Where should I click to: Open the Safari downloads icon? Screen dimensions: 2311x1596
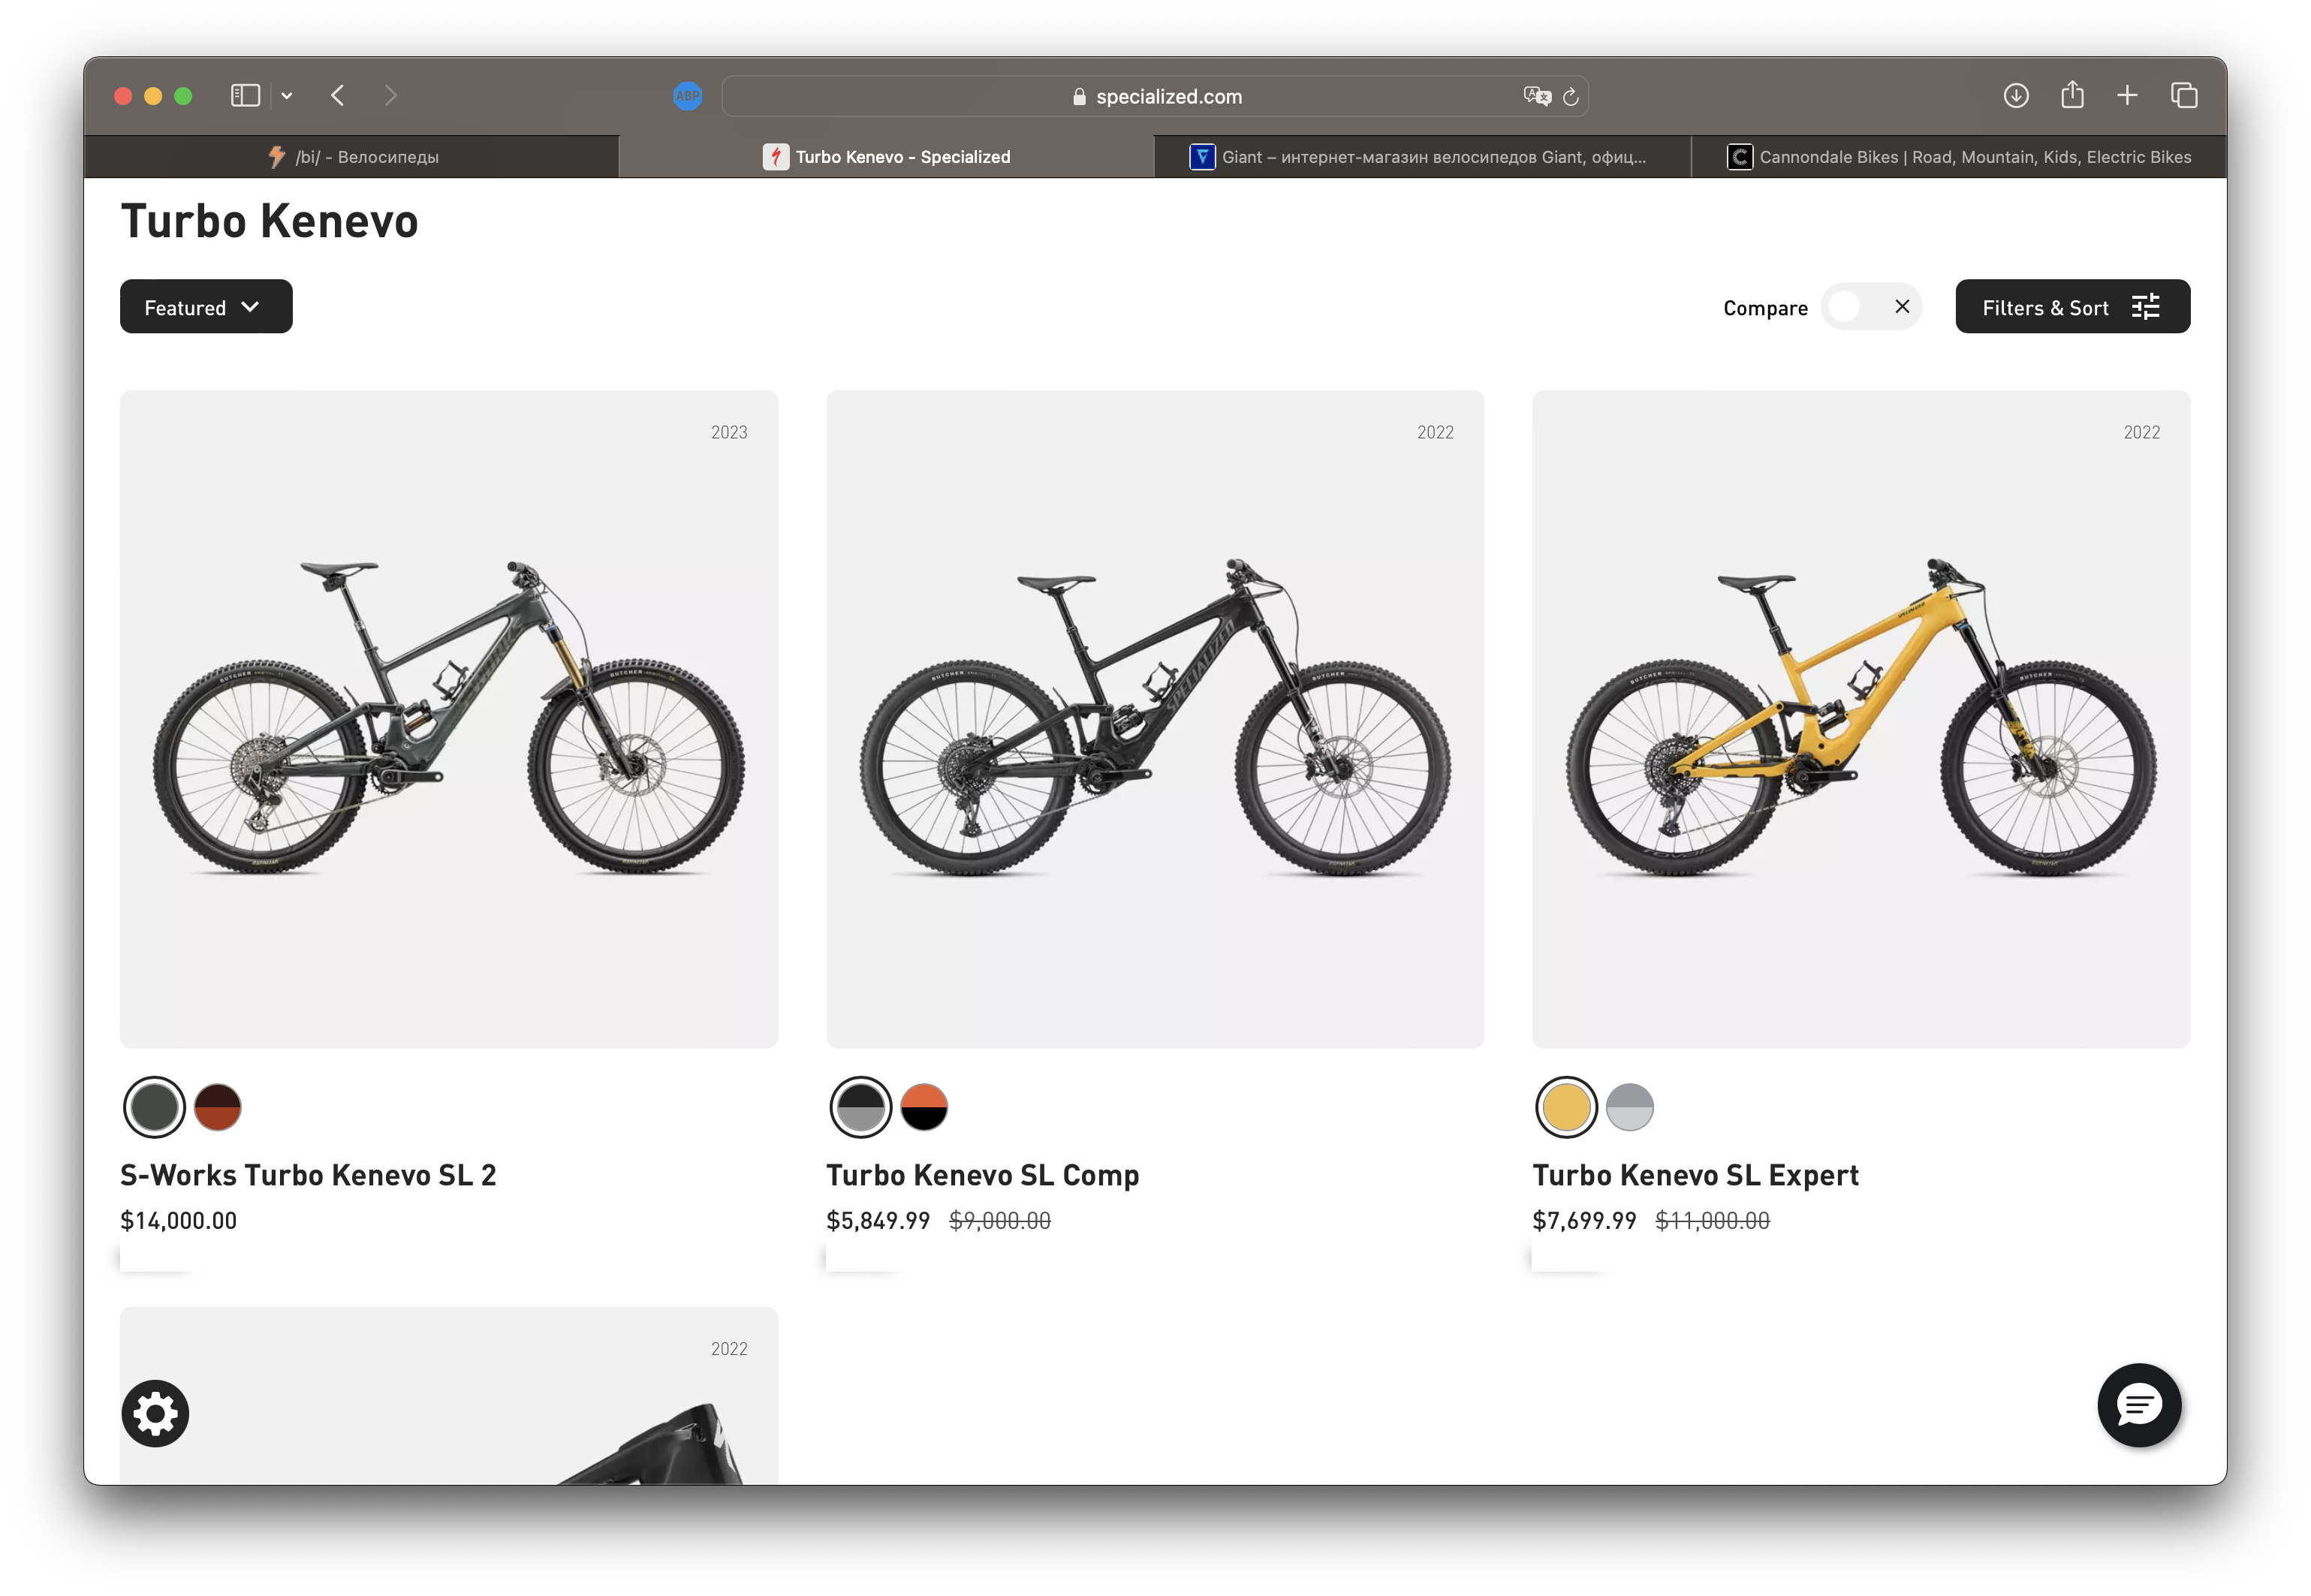[2016, 96]
